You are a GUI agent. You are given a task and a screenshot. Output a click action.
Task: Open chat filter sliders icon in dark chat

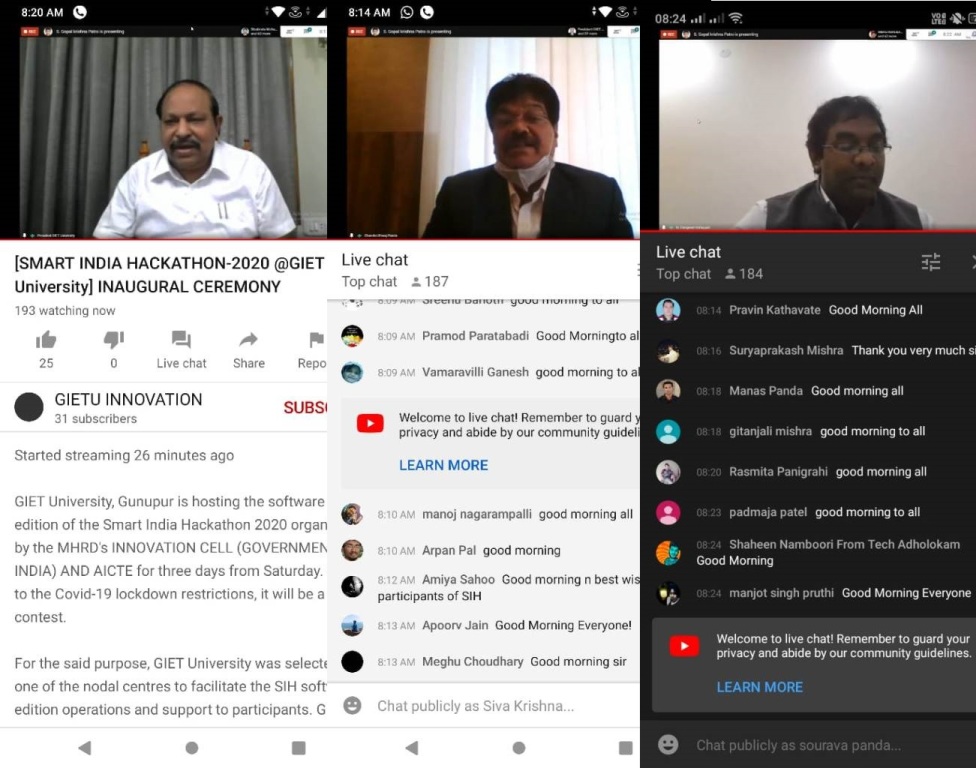pyautogui.click(x=931, y=262)
